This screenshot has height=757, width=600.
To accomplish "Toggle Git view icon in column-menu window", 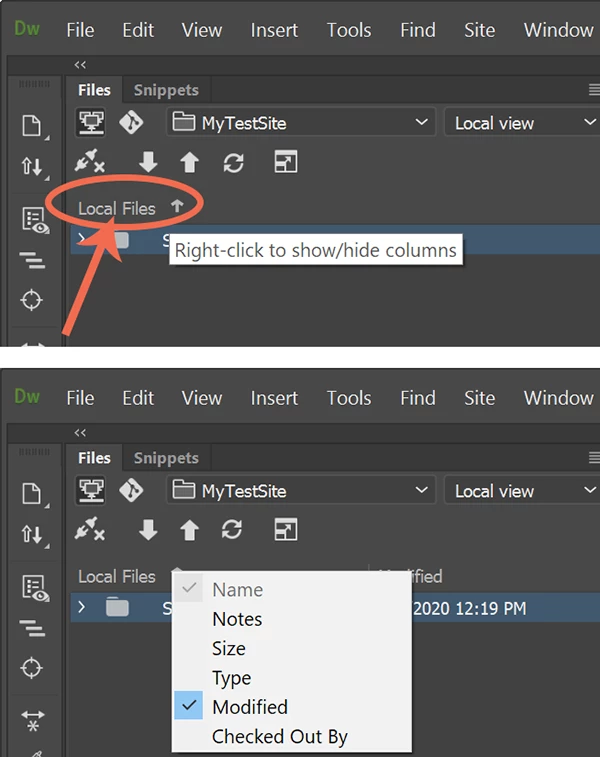I will [x=131, y=490].
